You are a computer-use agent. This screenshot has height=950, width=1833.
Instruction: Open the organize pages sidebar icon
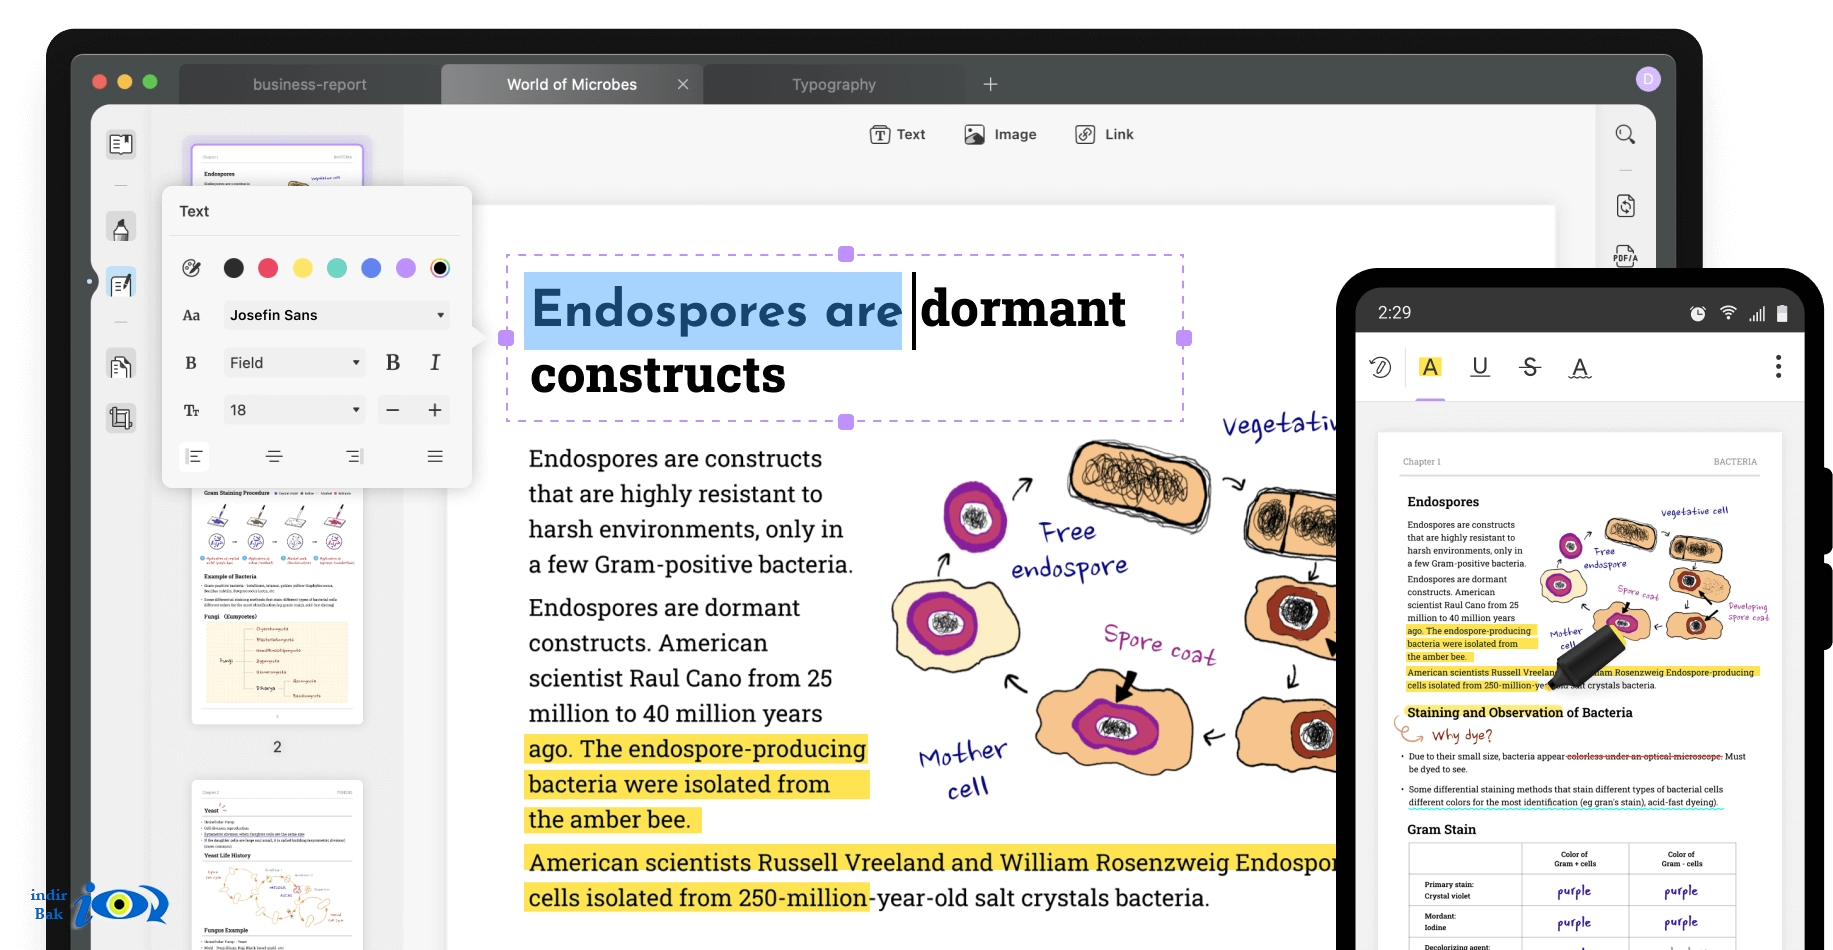click(x=121, y=366)
